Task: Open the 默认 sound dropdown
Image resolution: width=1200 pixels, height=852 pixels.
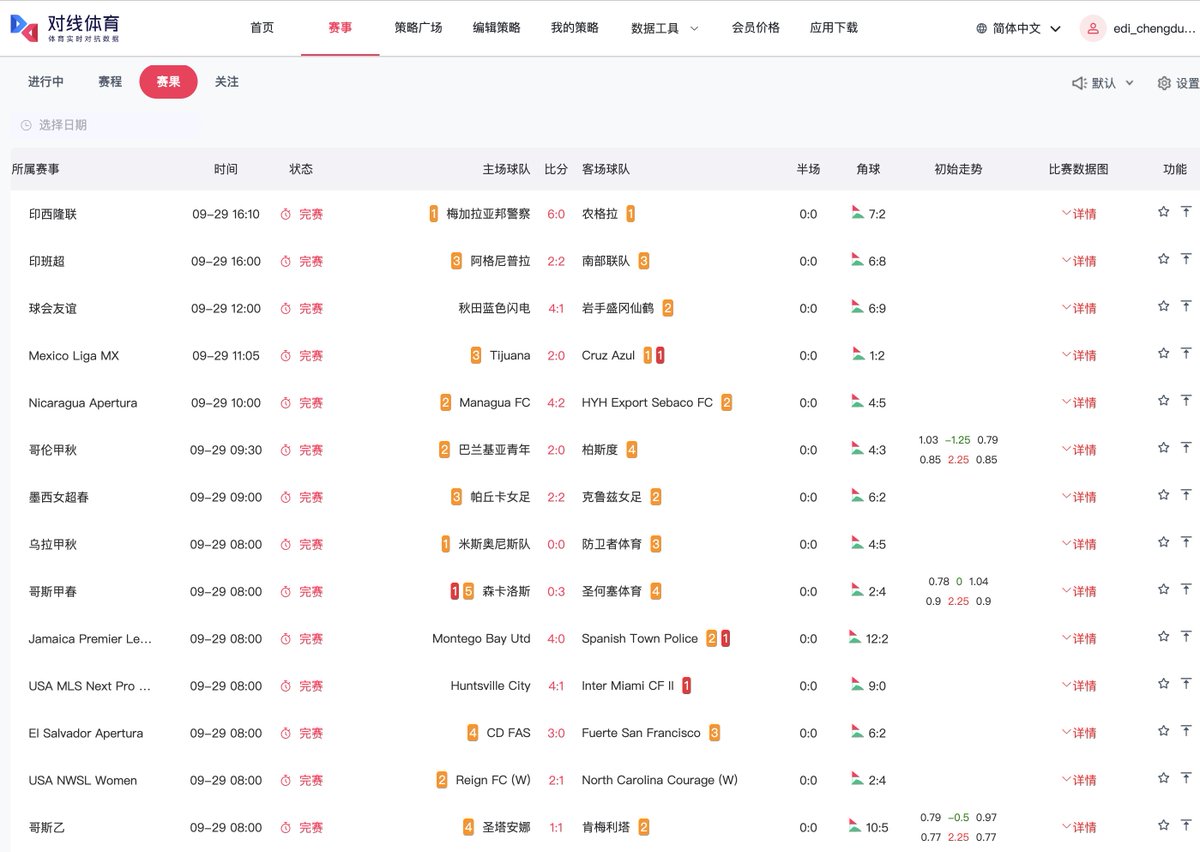Action: 1103,83
